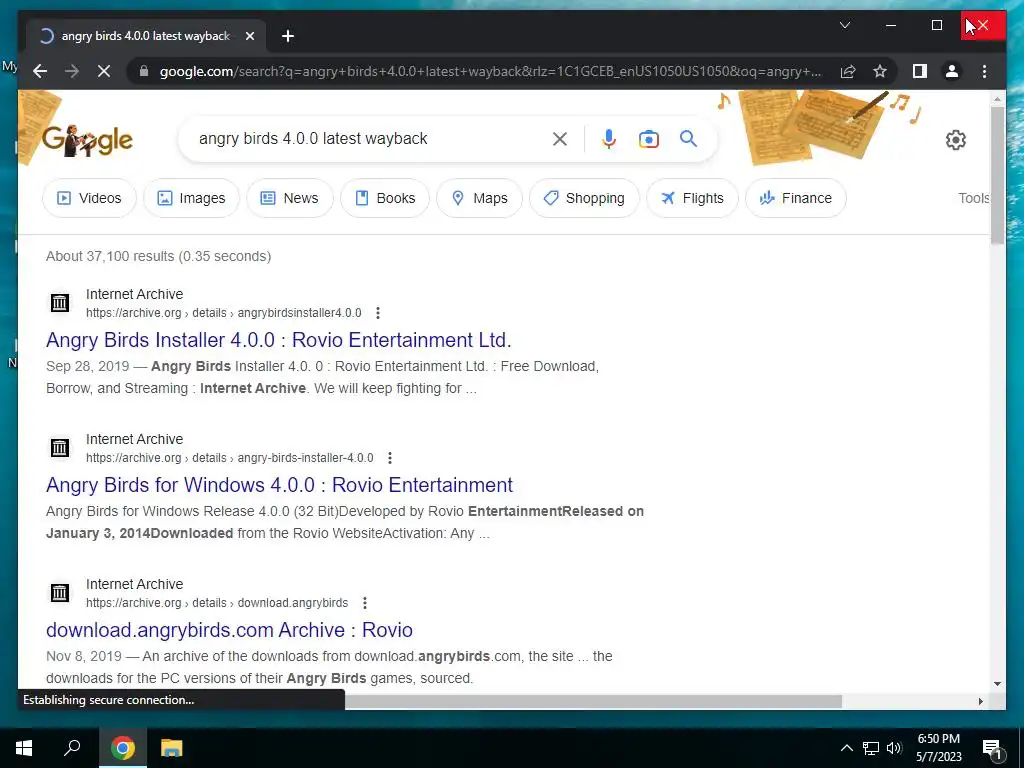Click the magnifier search button
Screen dimensions: 1024x768
pyautogui.click(x=688, y=138)
